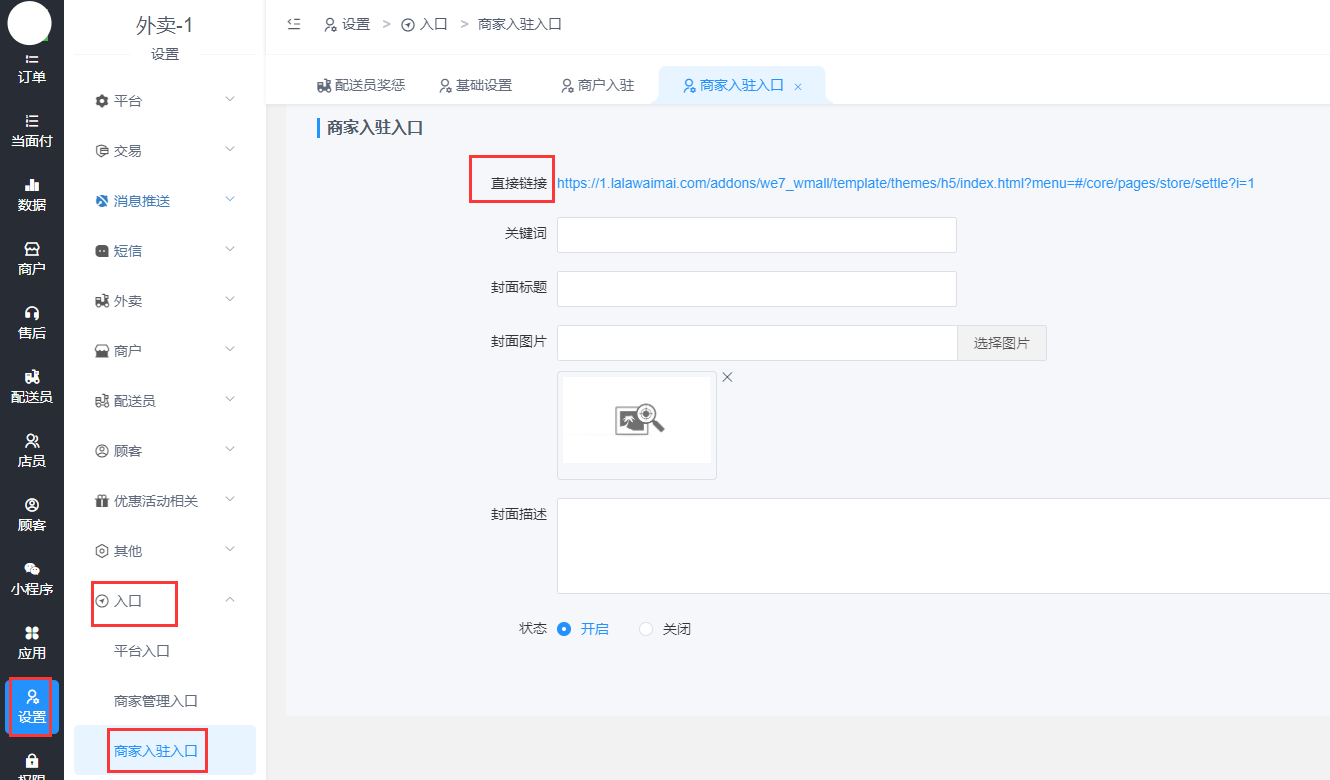The width and height of the screenshot is (1330, 780).
Task: Expand the 短信 menu chevron
Action: coord(230,249)
